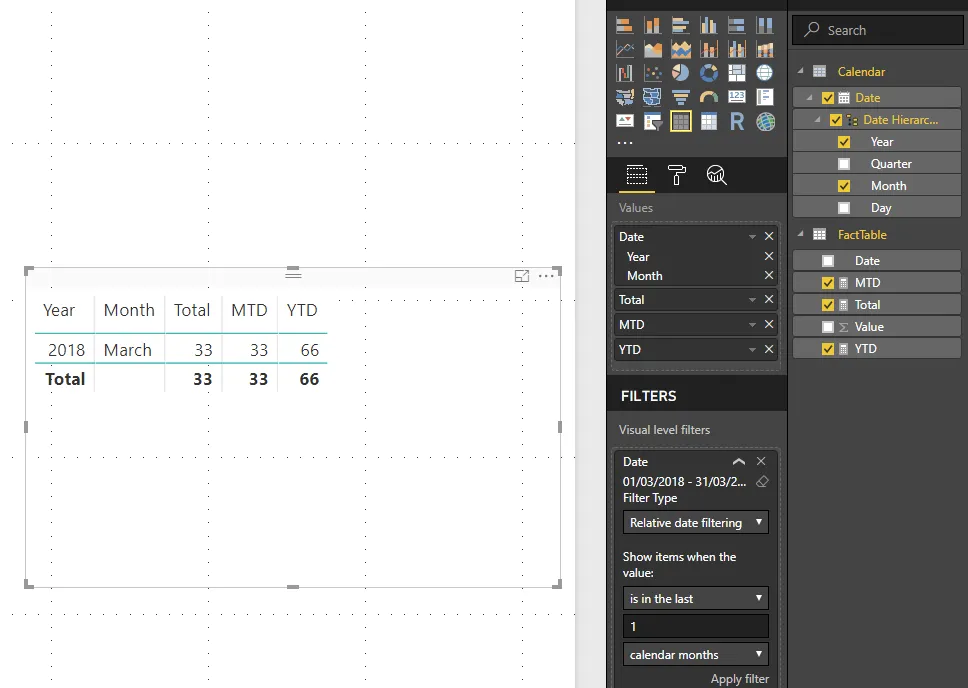Open the 'is in the last' dropdown
Screen dimensions: 968x688
(x=696, y=598)
